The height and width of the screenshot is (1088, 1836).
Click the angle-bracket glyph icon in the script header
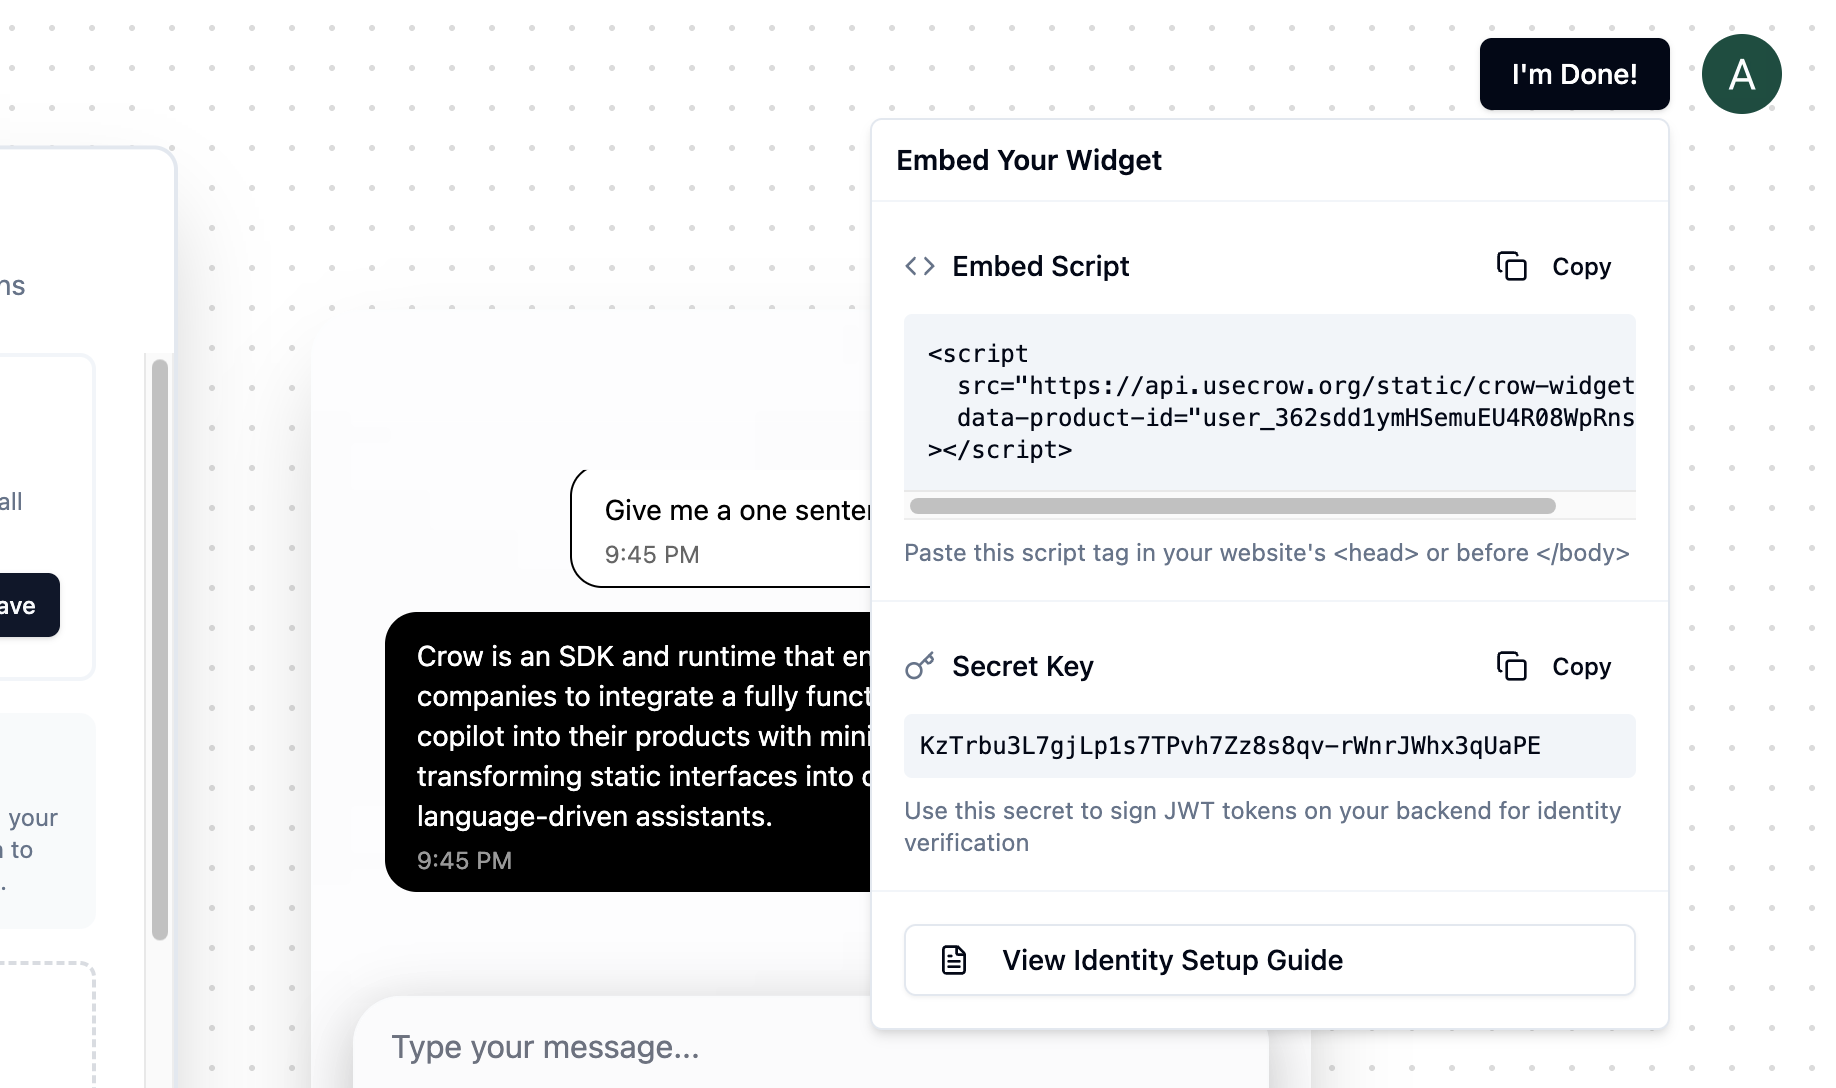918,266
